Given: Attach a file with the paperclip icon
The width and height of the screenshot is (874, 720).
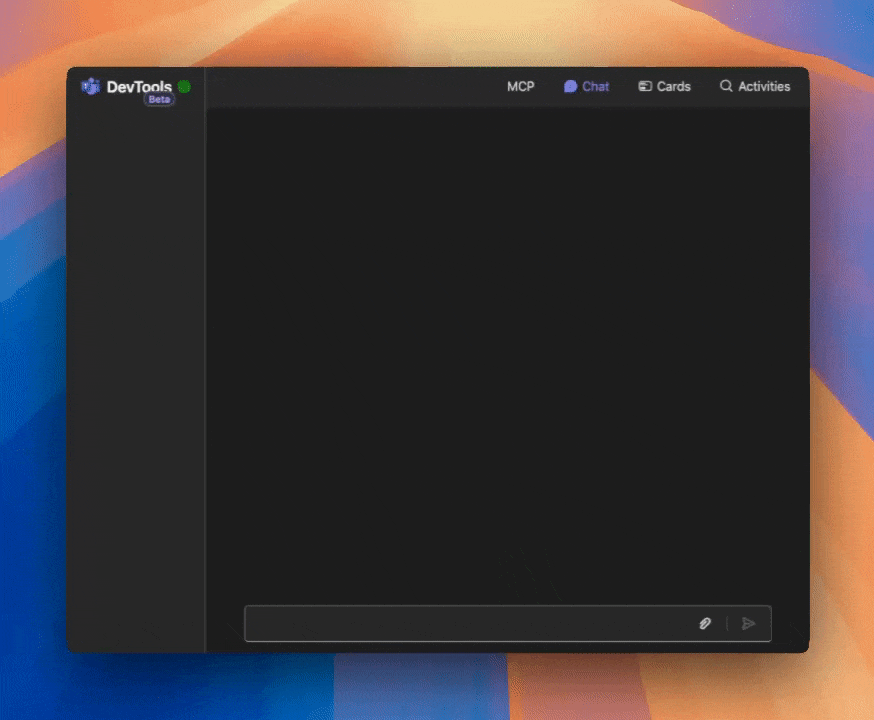Looking at the screenshot, I should pos(704,623).
